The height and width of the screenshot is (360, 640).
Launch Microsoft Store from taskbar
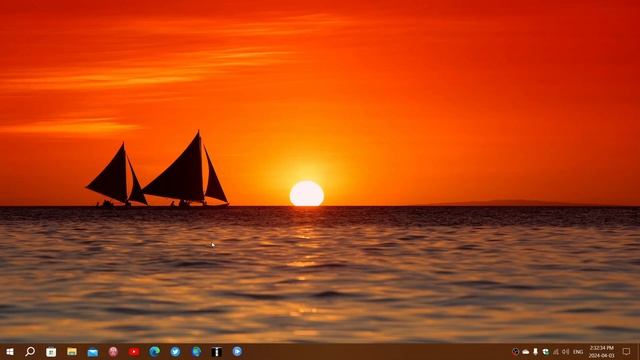(x=51, y=352)
